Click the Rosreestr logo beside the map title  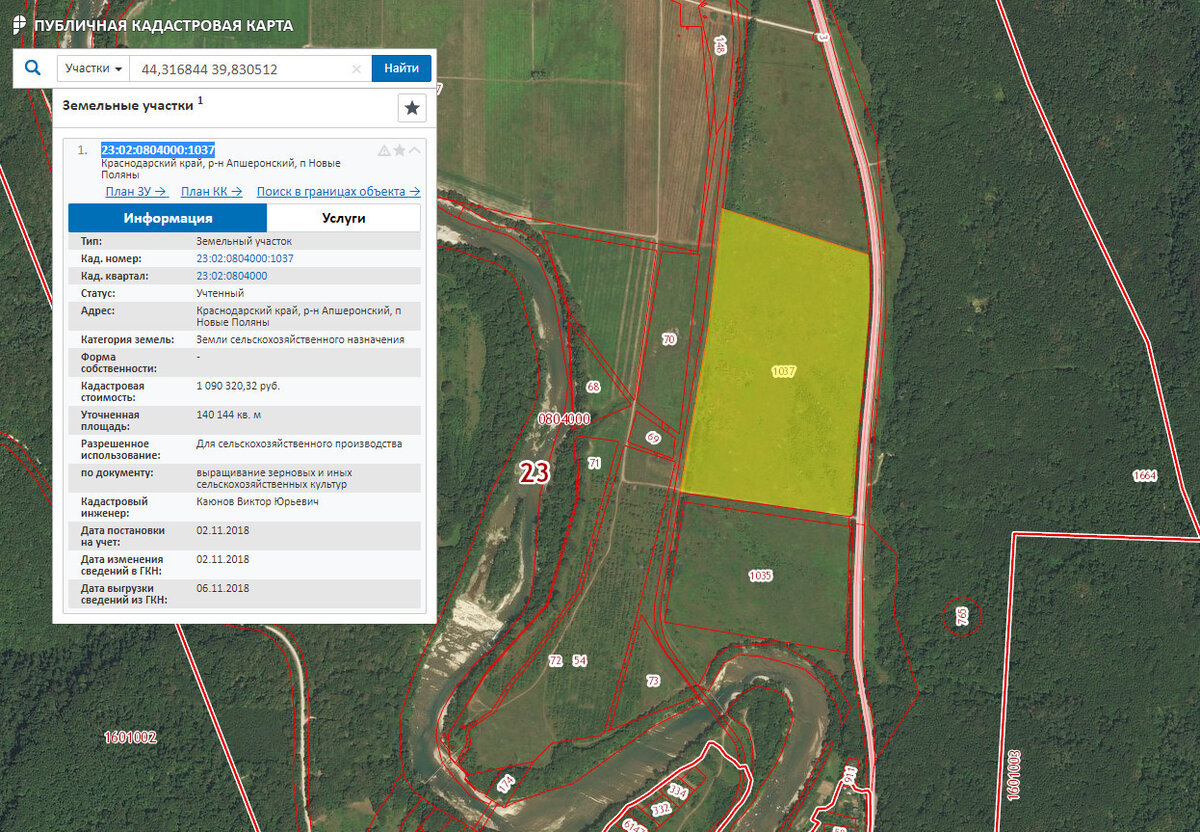[19, 25]
